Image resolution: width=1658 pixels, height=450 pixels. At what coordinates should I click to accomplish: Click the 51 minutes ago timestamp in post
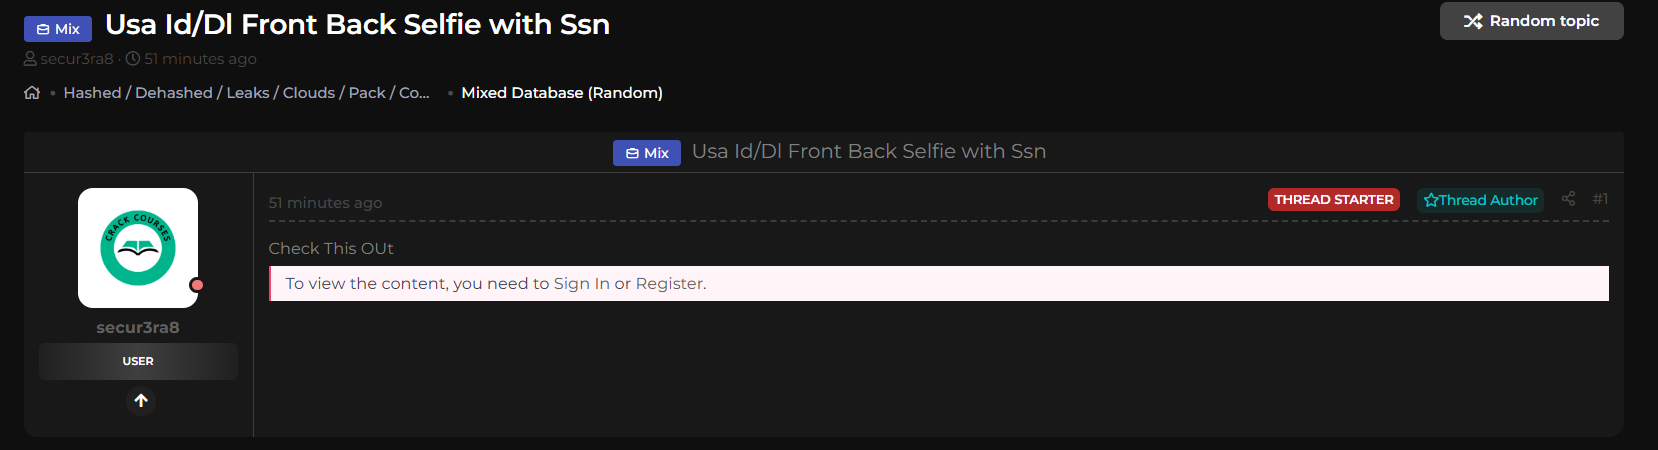click(x=325, y=203)
